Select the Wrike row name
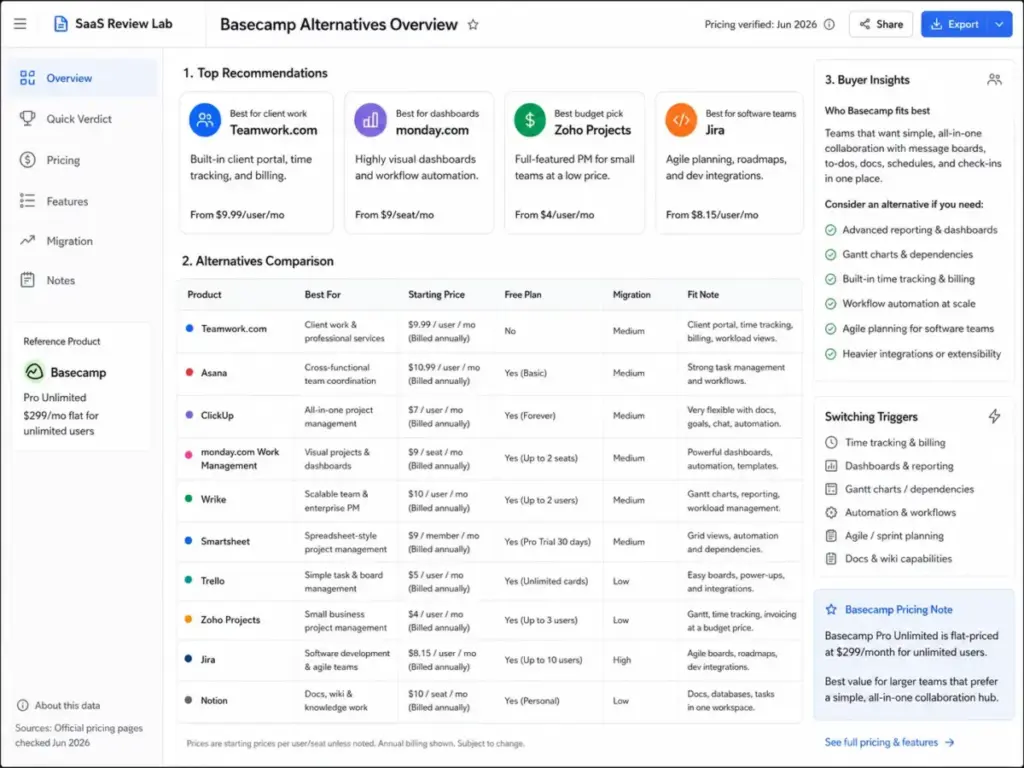 point(213,500)
